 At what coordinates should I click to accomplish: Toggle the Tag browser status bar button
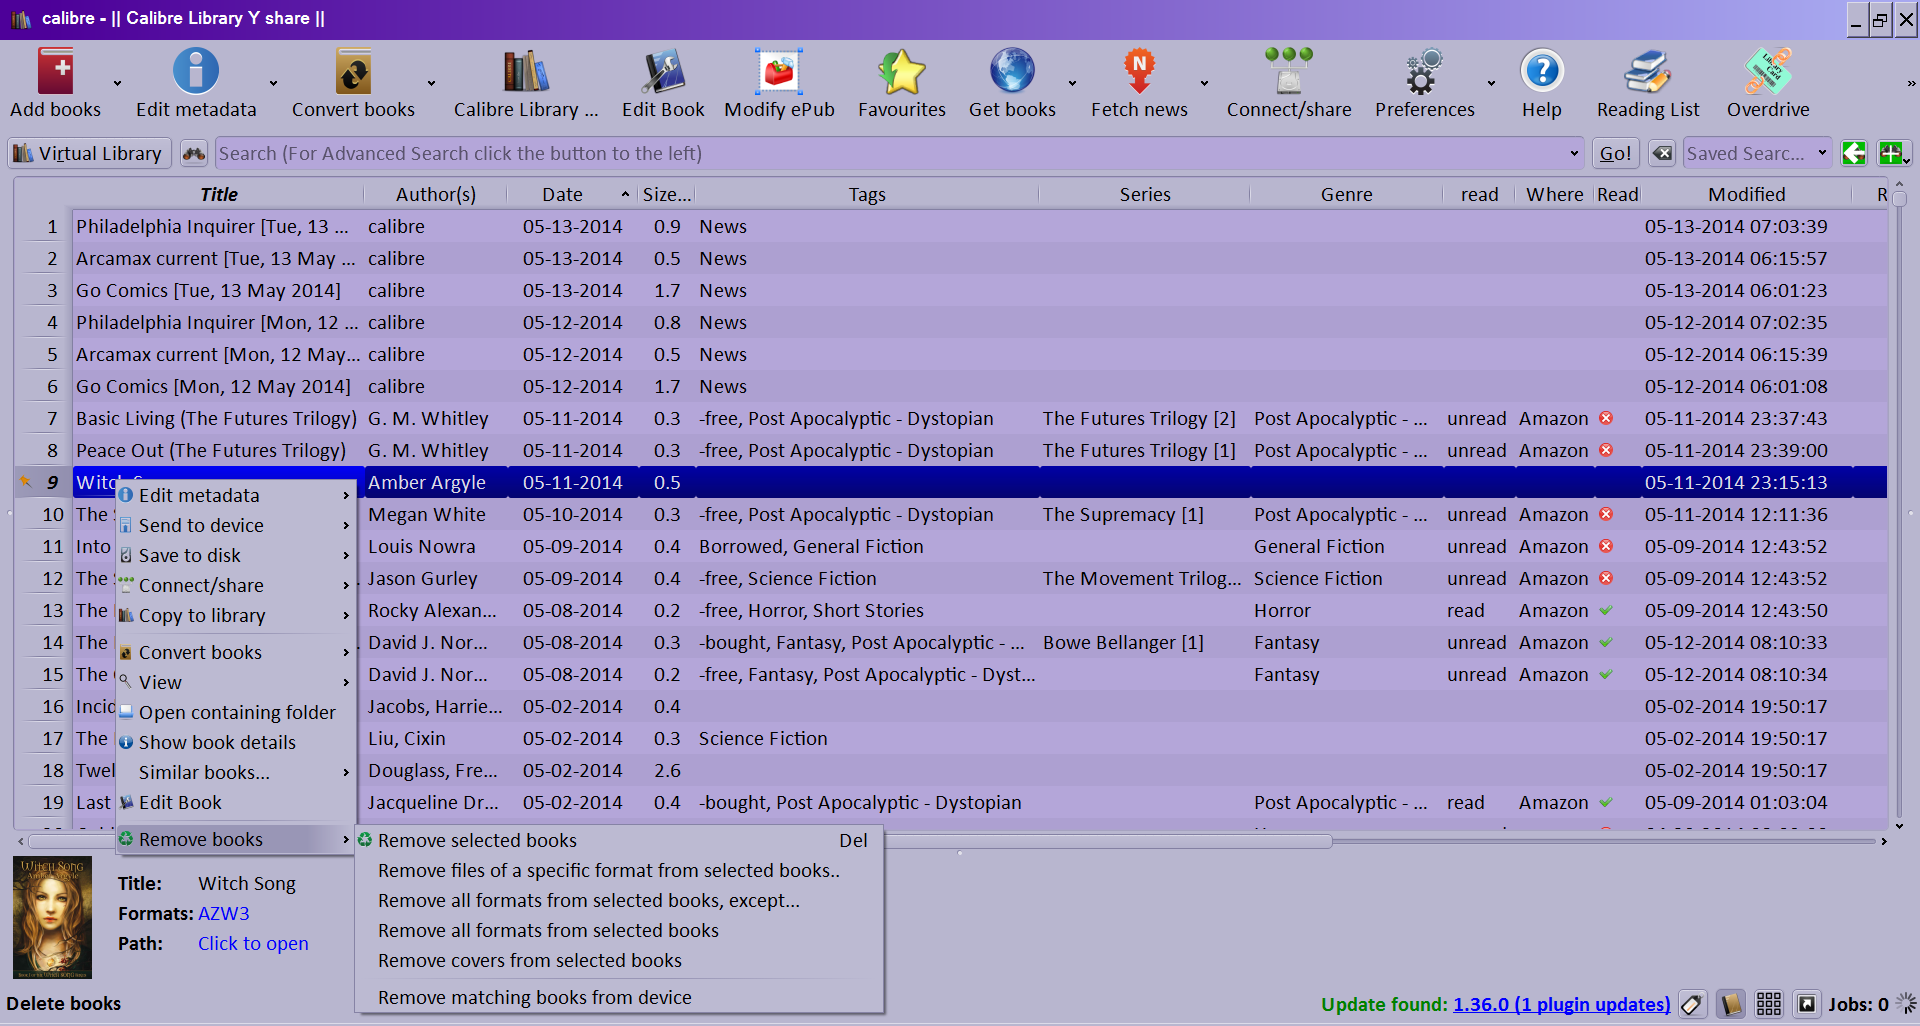click(1692, 1003)
